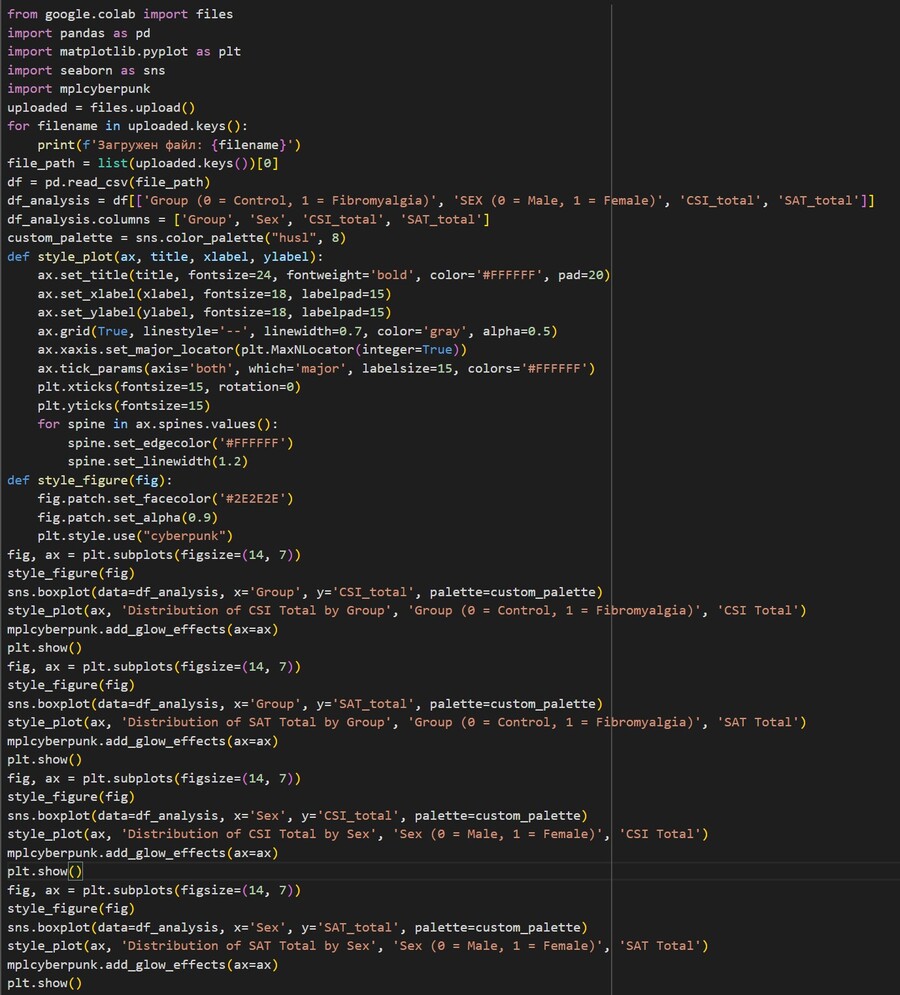900x995 pixels.
Task: Click the 'spine.set_edgecolor' line
Action: pyautogui.click(x=180, y=443)
